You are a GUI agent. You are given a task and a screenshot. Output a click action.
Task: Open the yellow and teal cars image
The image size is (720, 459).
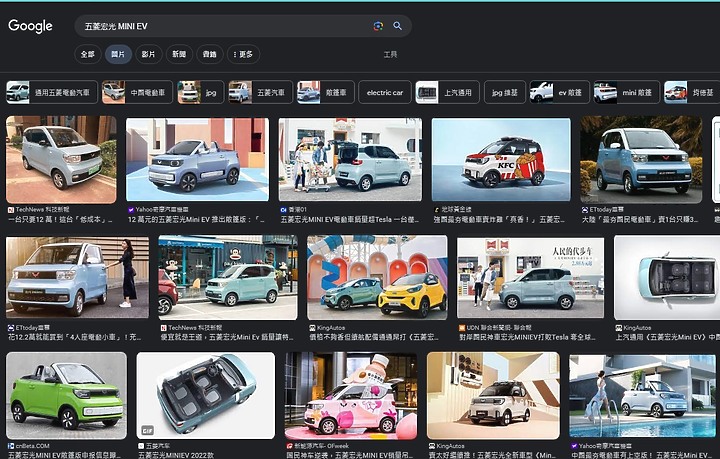pyautogui.click(x=377, y=278)
